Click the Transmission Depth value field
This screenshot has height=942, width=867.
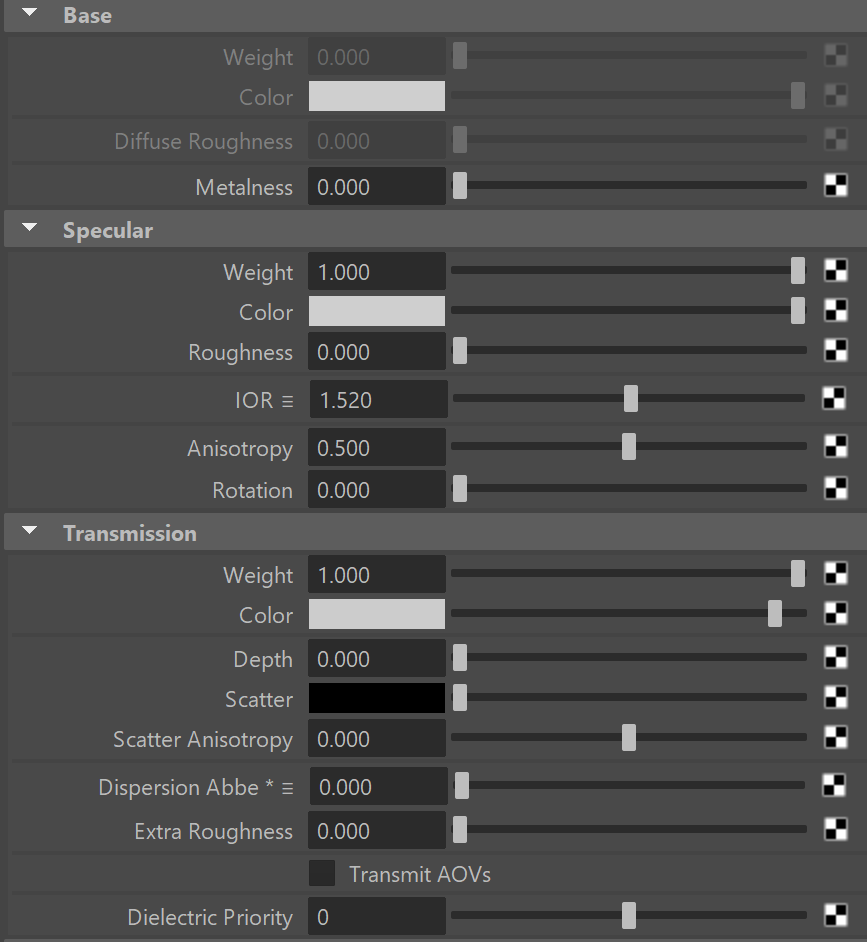pyautogui.click(x=377, y=658)
